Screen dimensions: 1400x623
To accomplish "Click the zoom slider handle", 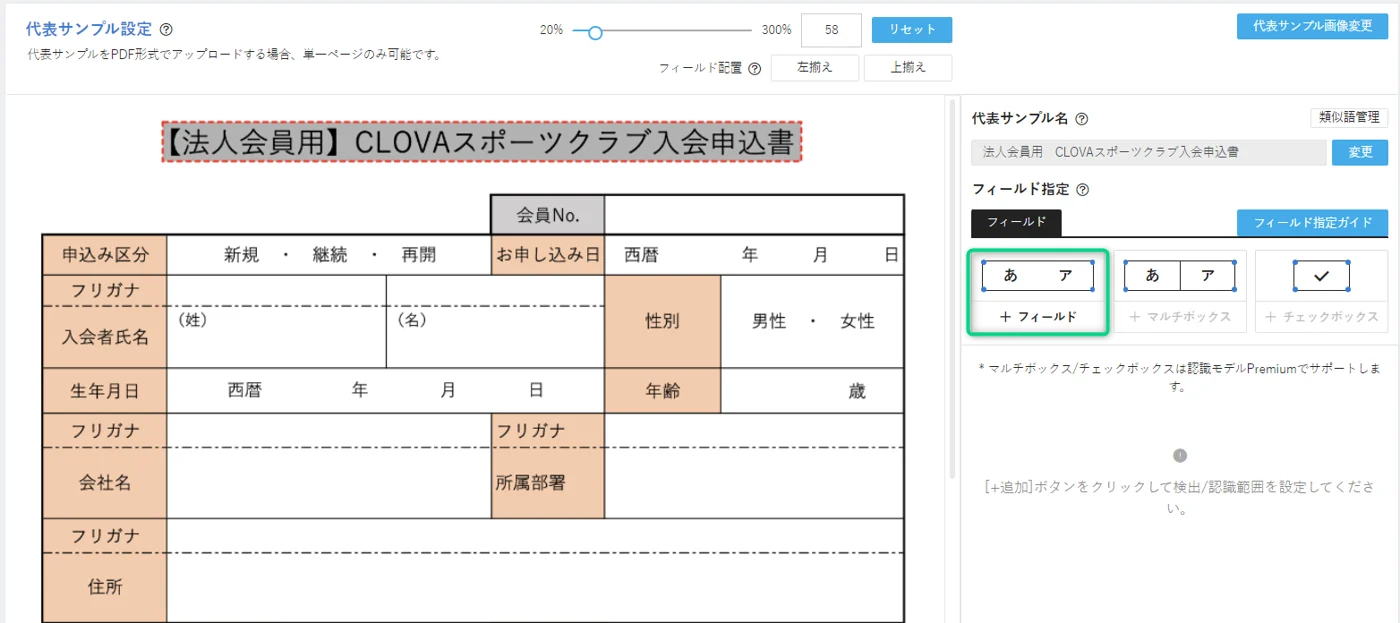I will (x=595, y=32).
